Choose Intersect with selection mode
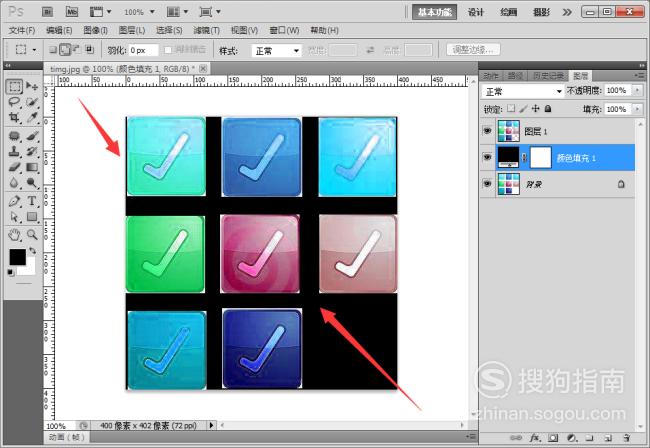Viewport: 650px width, 448px height. click(89, 49)
